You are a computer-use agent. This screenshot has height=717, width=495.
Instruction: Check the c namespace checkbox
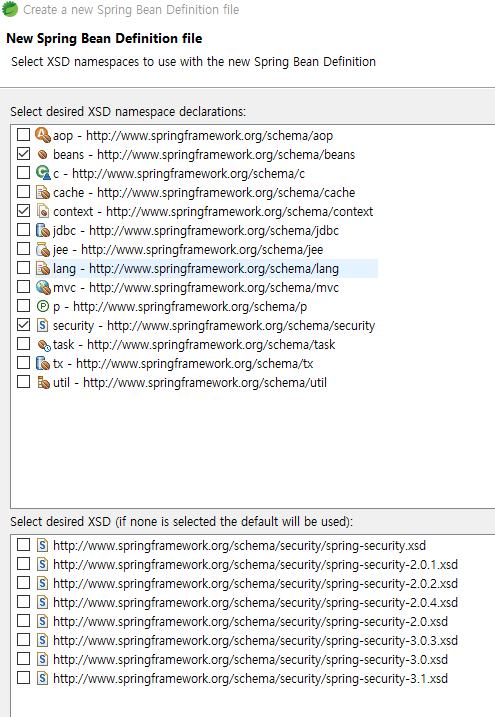pos(23,172)
